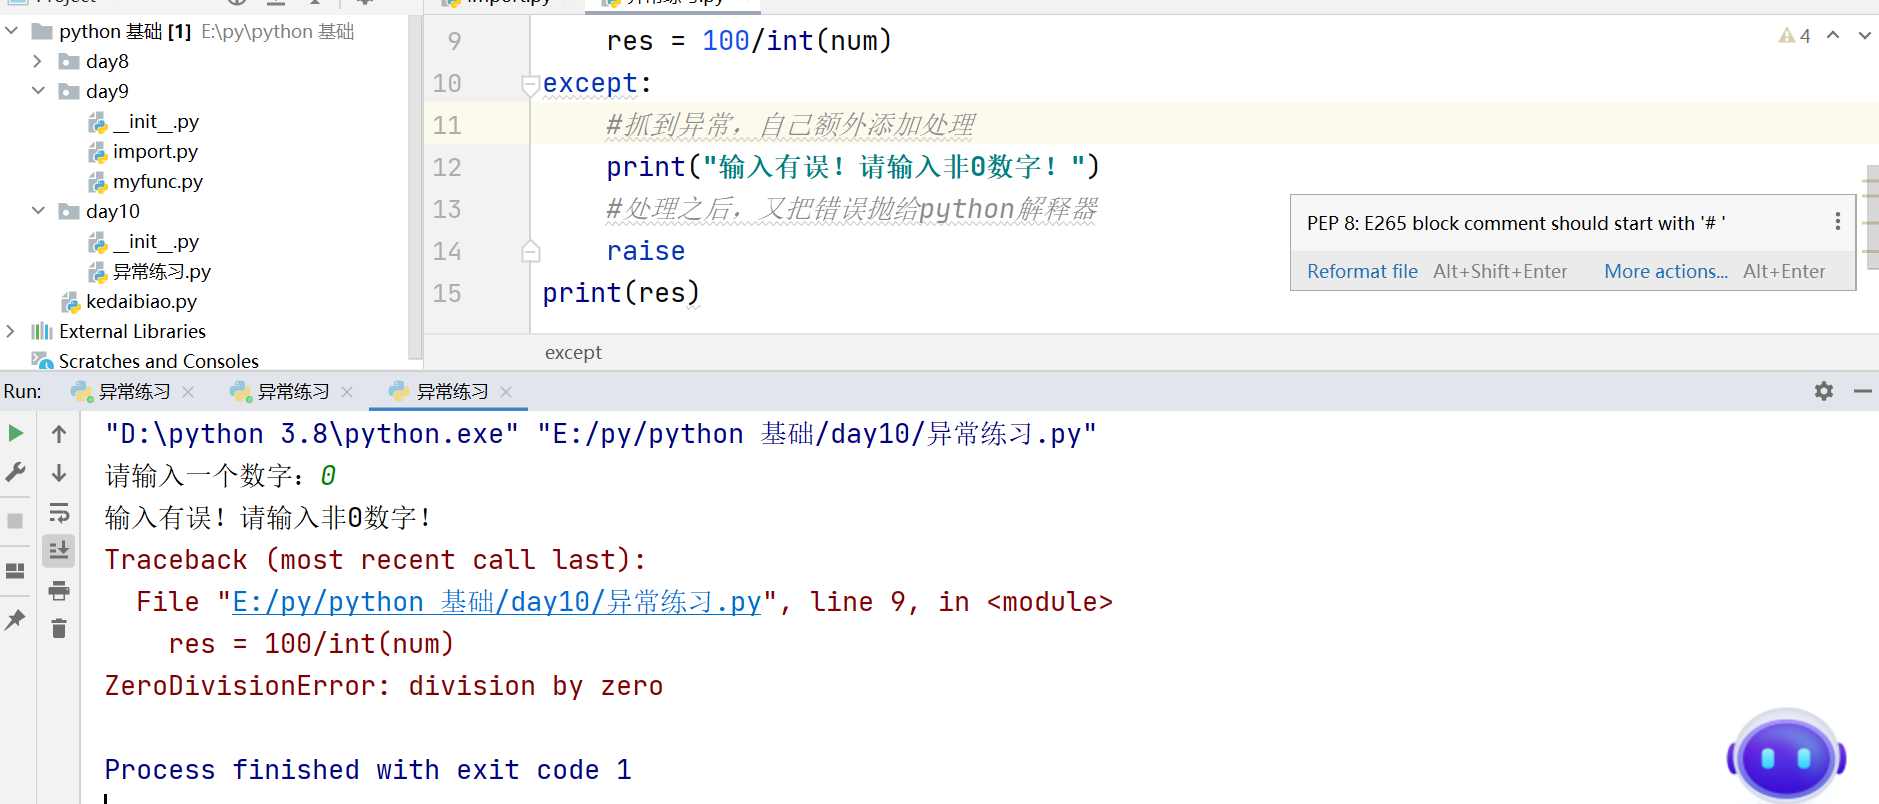Screen dimensions: 1879x804
Task: Expand the day8 folder
Action: pyautogui.click(x=38, y=61)
